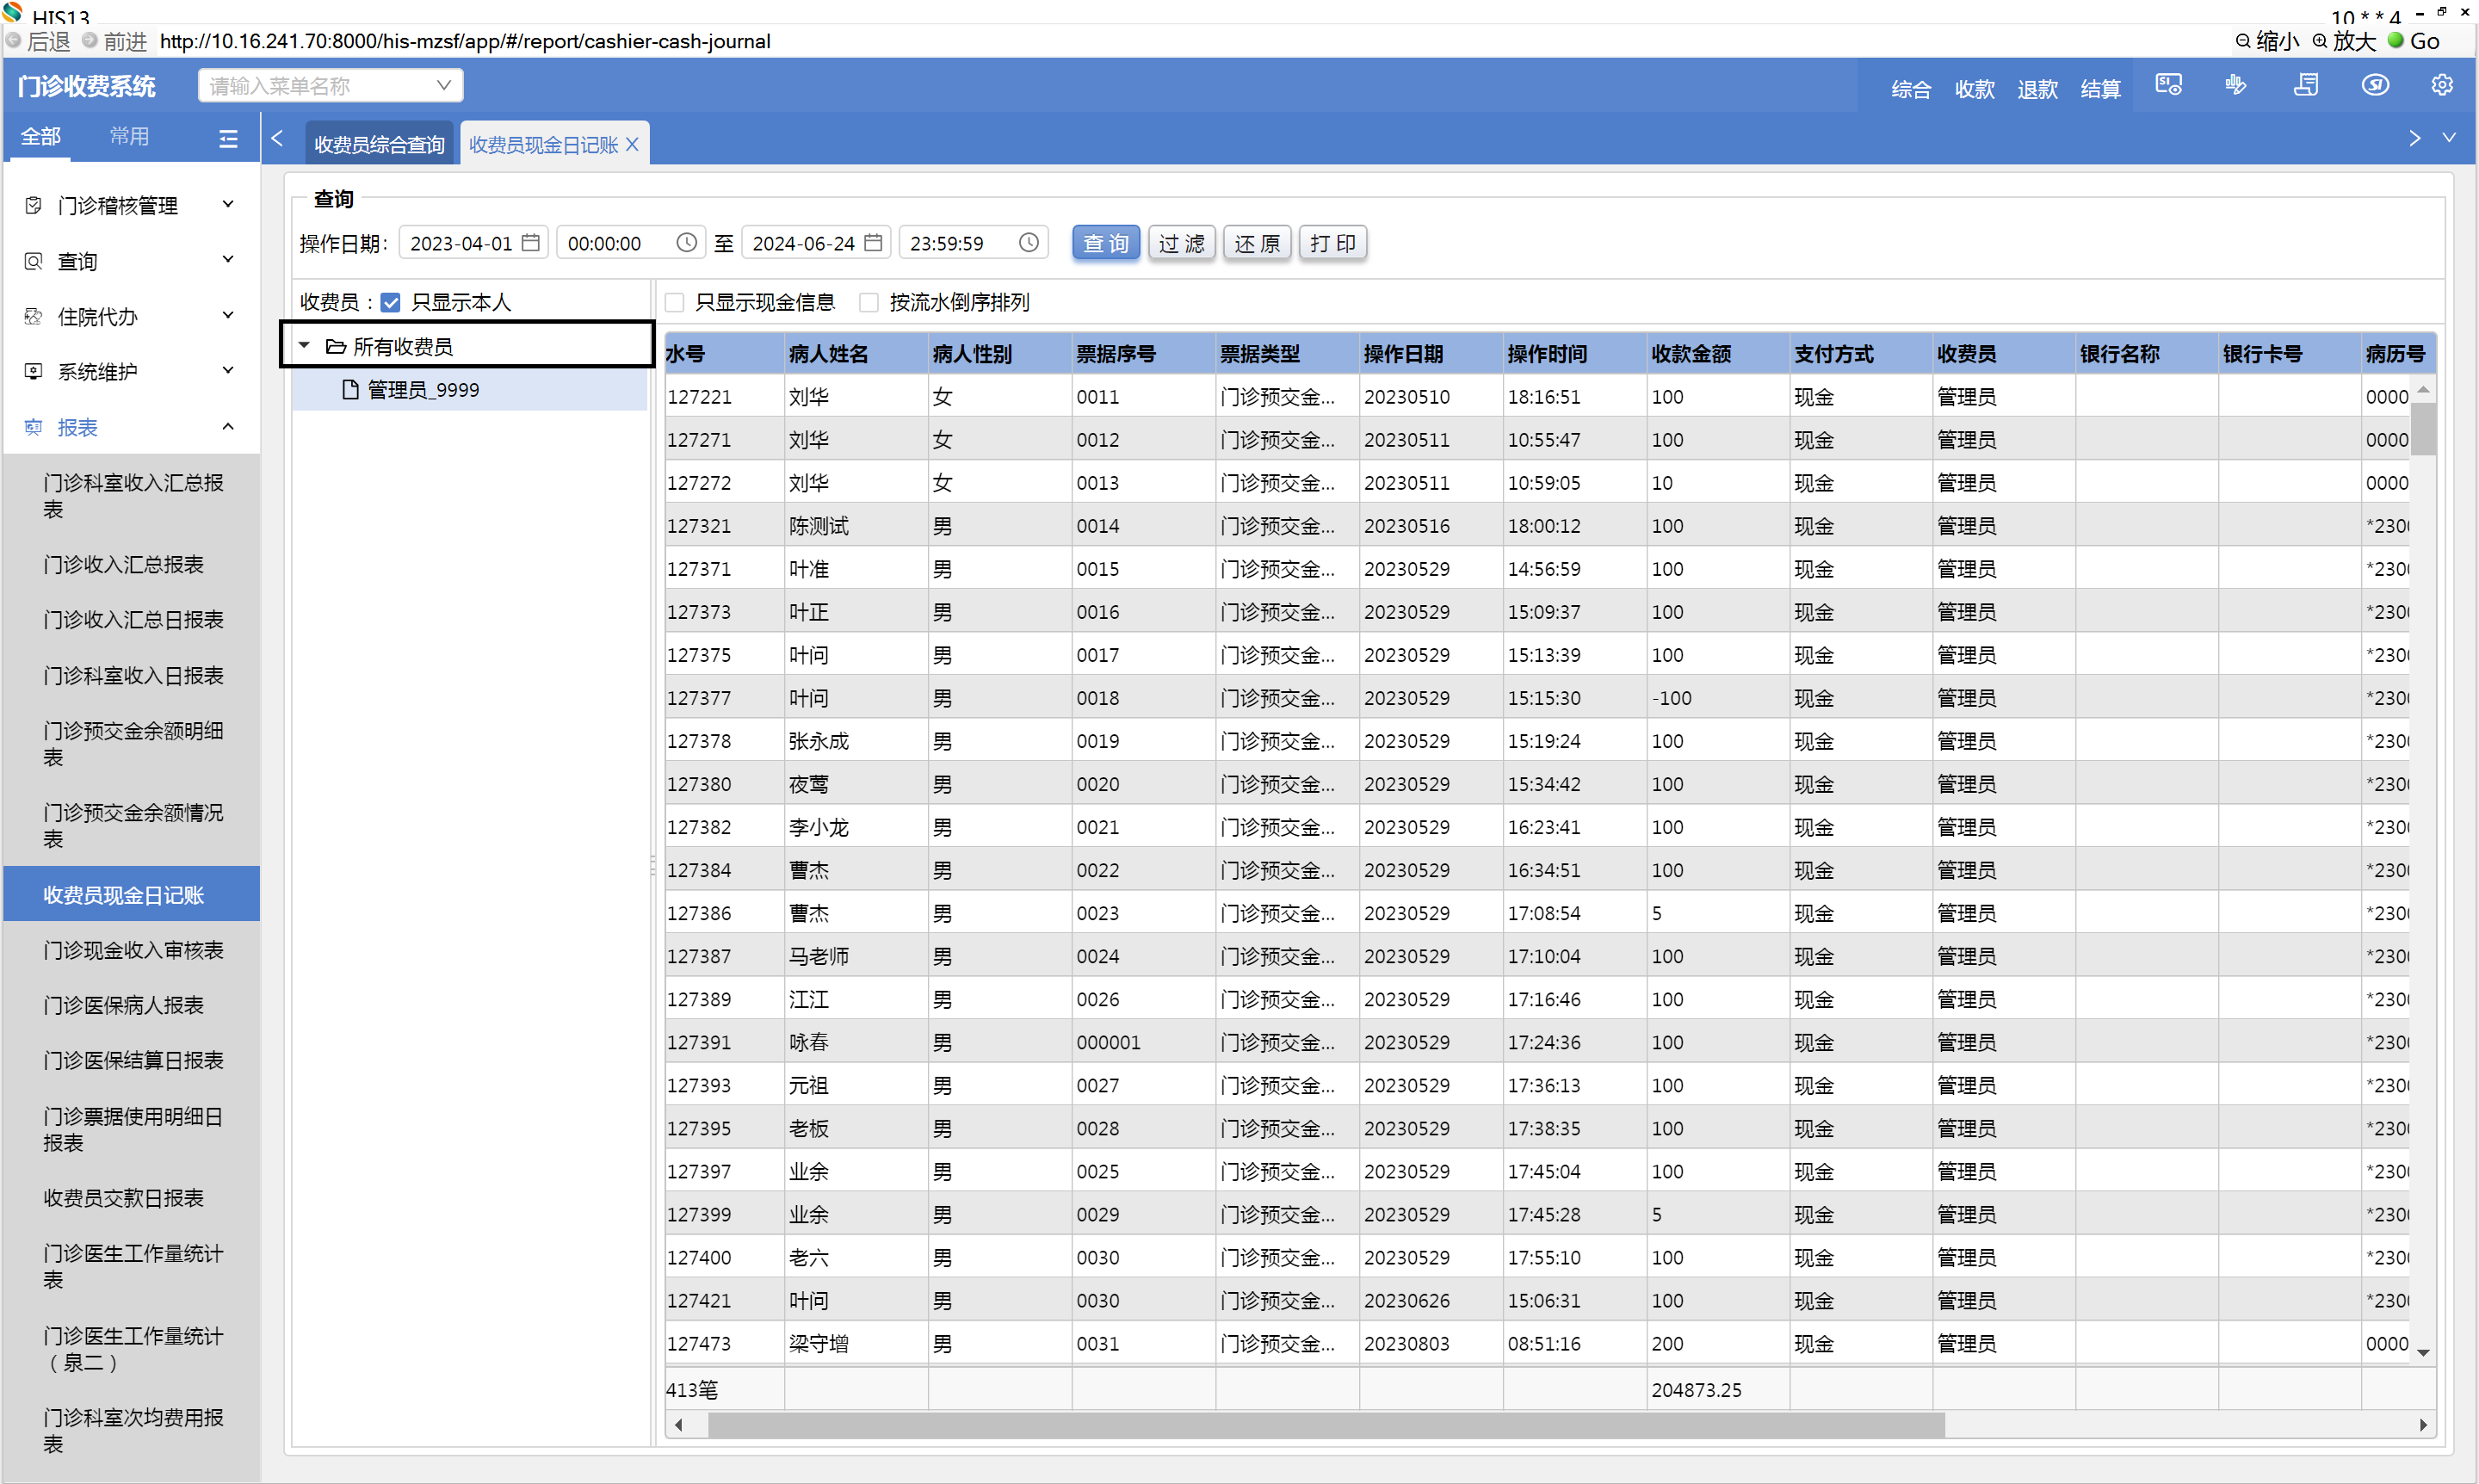Tick the 按流水倒序排列 checkbox
This screenshot has height=1484, width=2479.
point(868,302)
